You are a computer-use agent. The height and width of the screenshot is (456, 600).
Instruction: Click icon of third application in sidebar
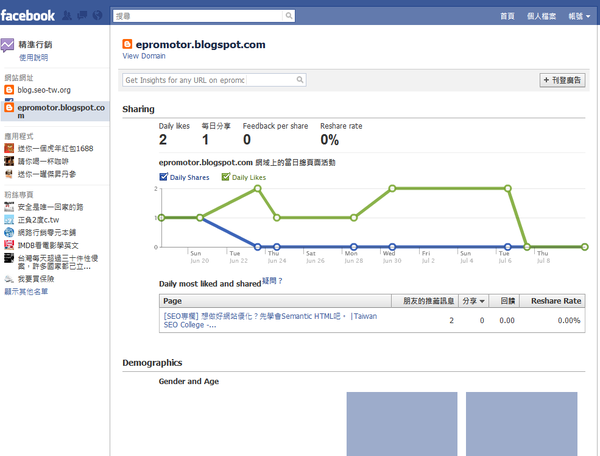[9, 174]
